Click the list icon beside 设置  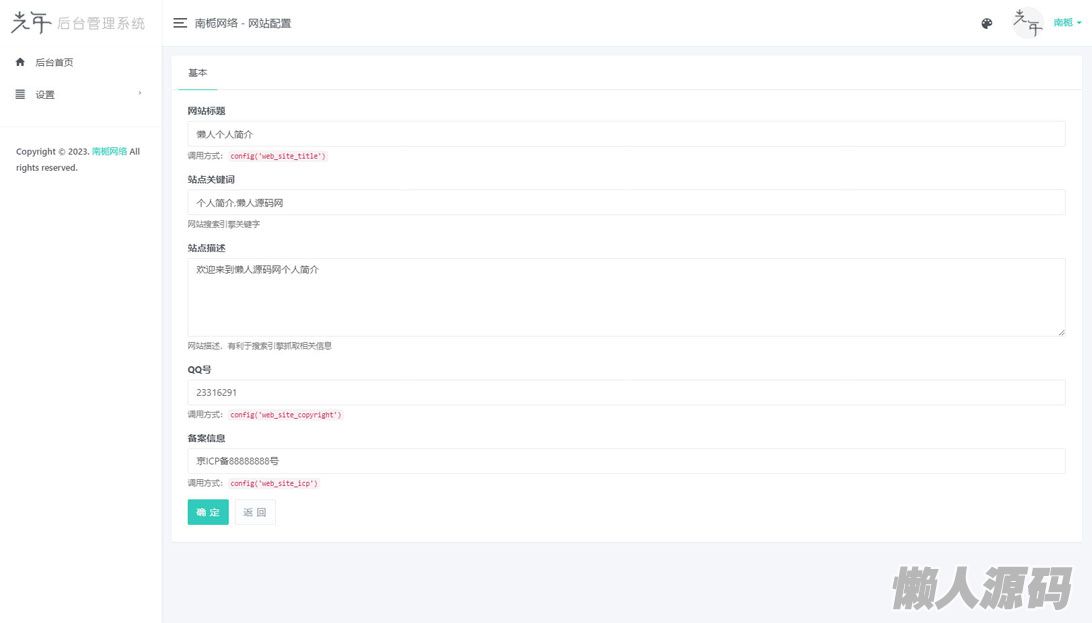point(20,94)
